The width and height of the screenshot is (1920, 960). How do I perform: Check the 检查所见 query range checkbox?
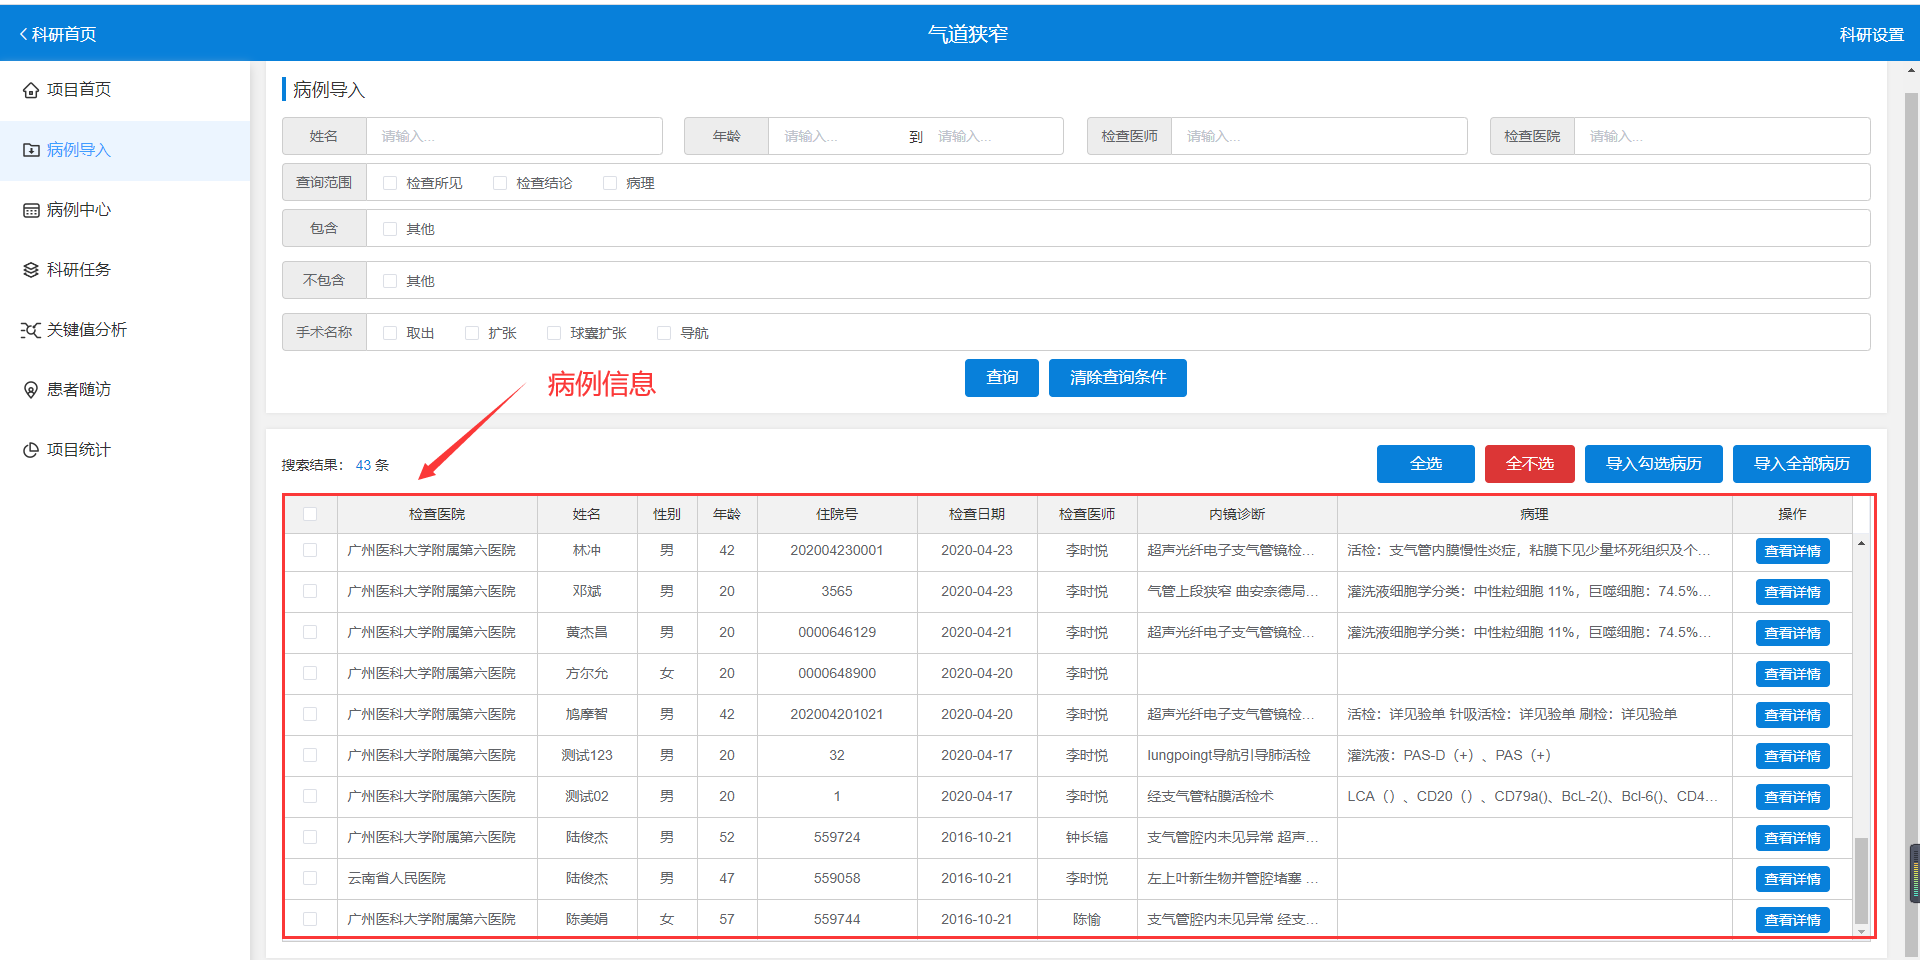tap(390, 183)
